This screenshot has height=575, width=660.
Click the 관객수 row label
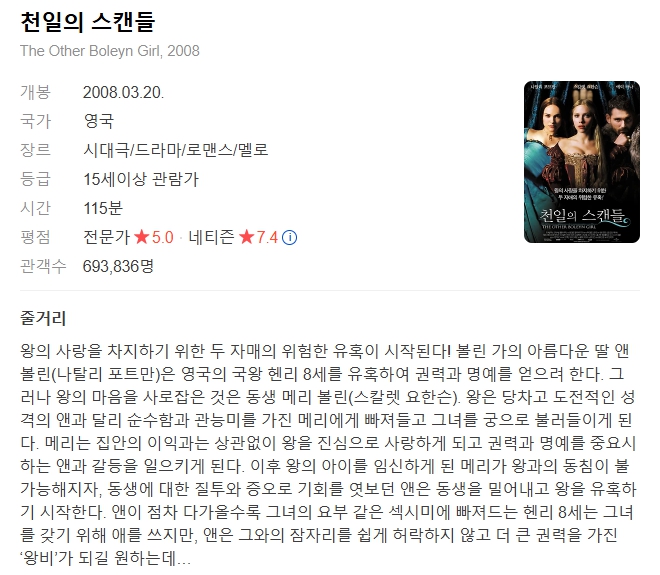pos(43,266)
